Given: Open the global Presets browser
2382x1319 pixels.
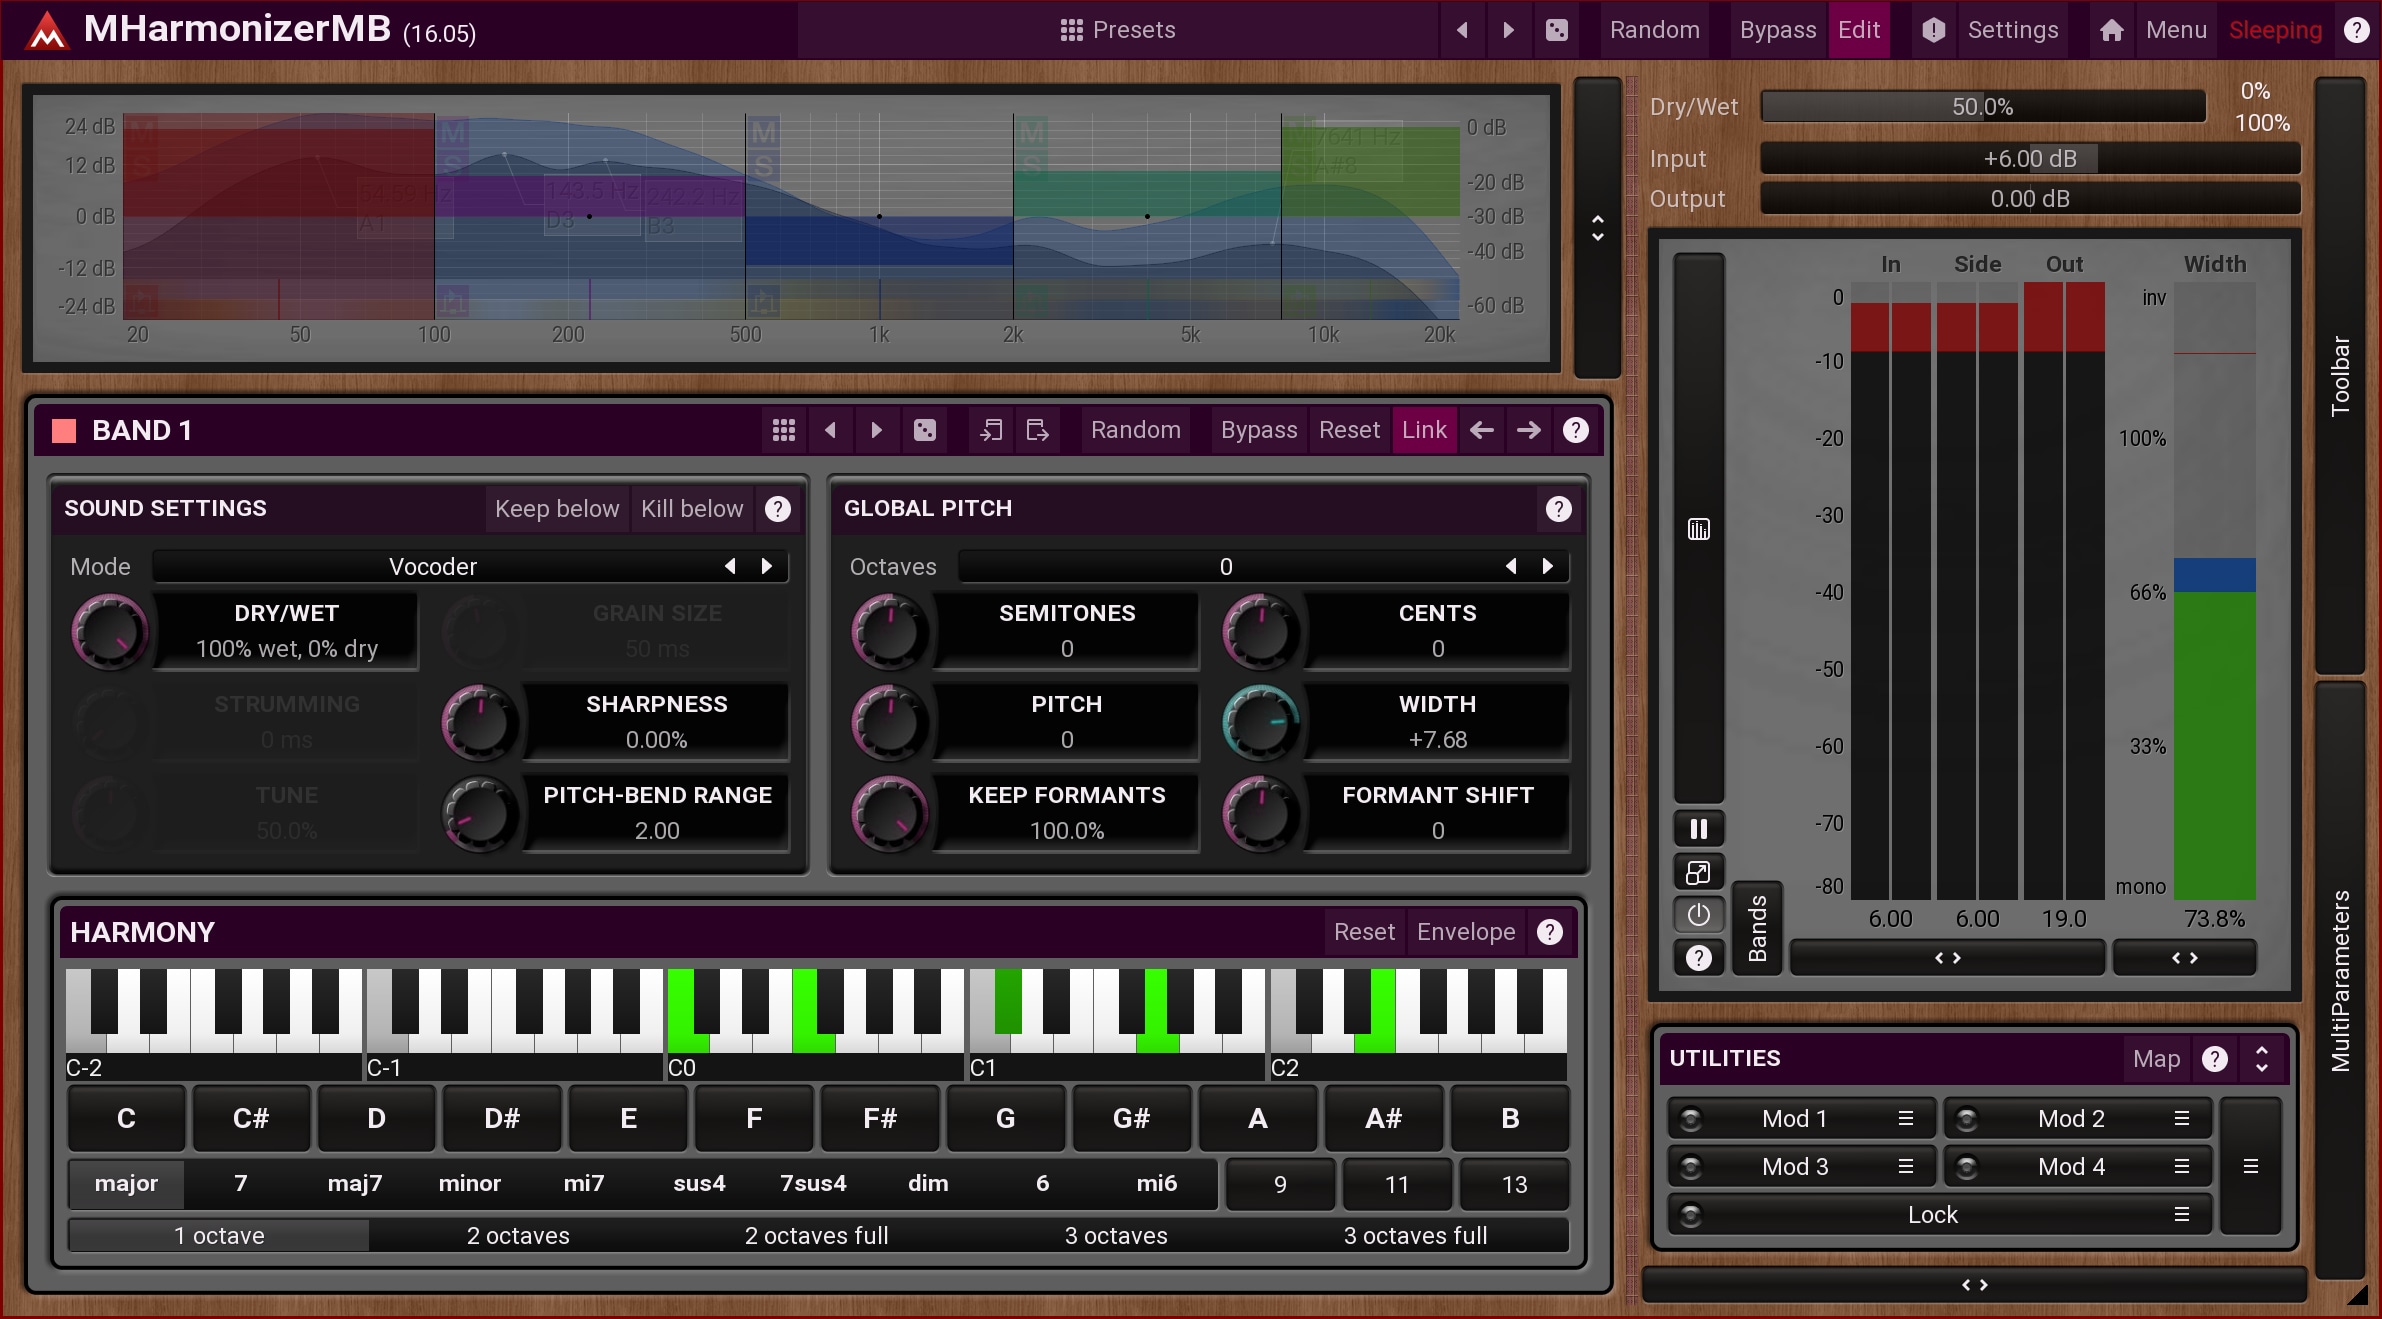Looking at the screenshot, I should pyautogui.click(x=1117, y=30).
